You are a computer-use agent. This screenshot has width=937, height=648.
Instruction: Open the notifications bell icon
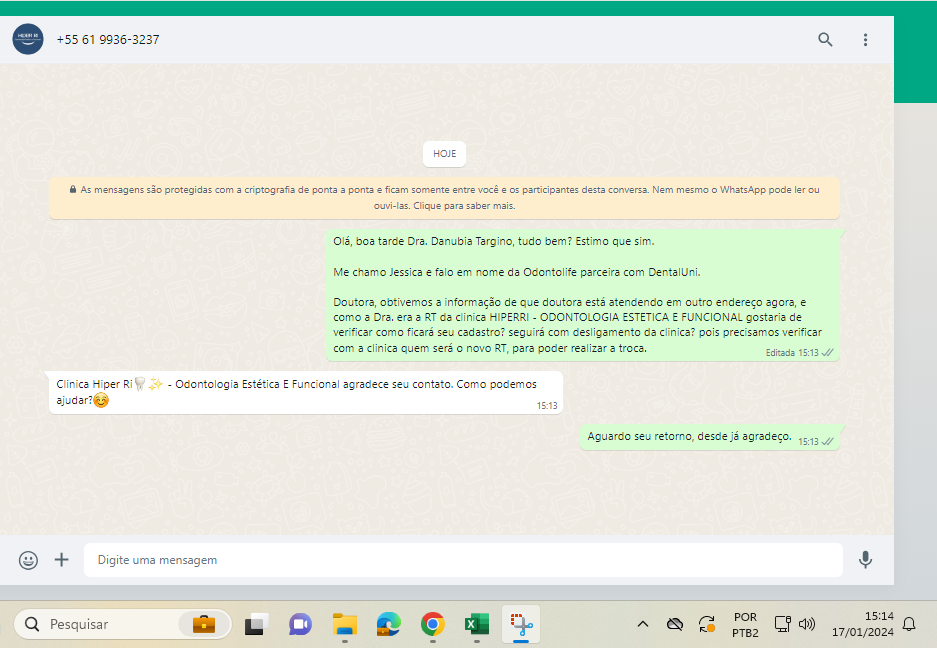click(x=909, y=624)
